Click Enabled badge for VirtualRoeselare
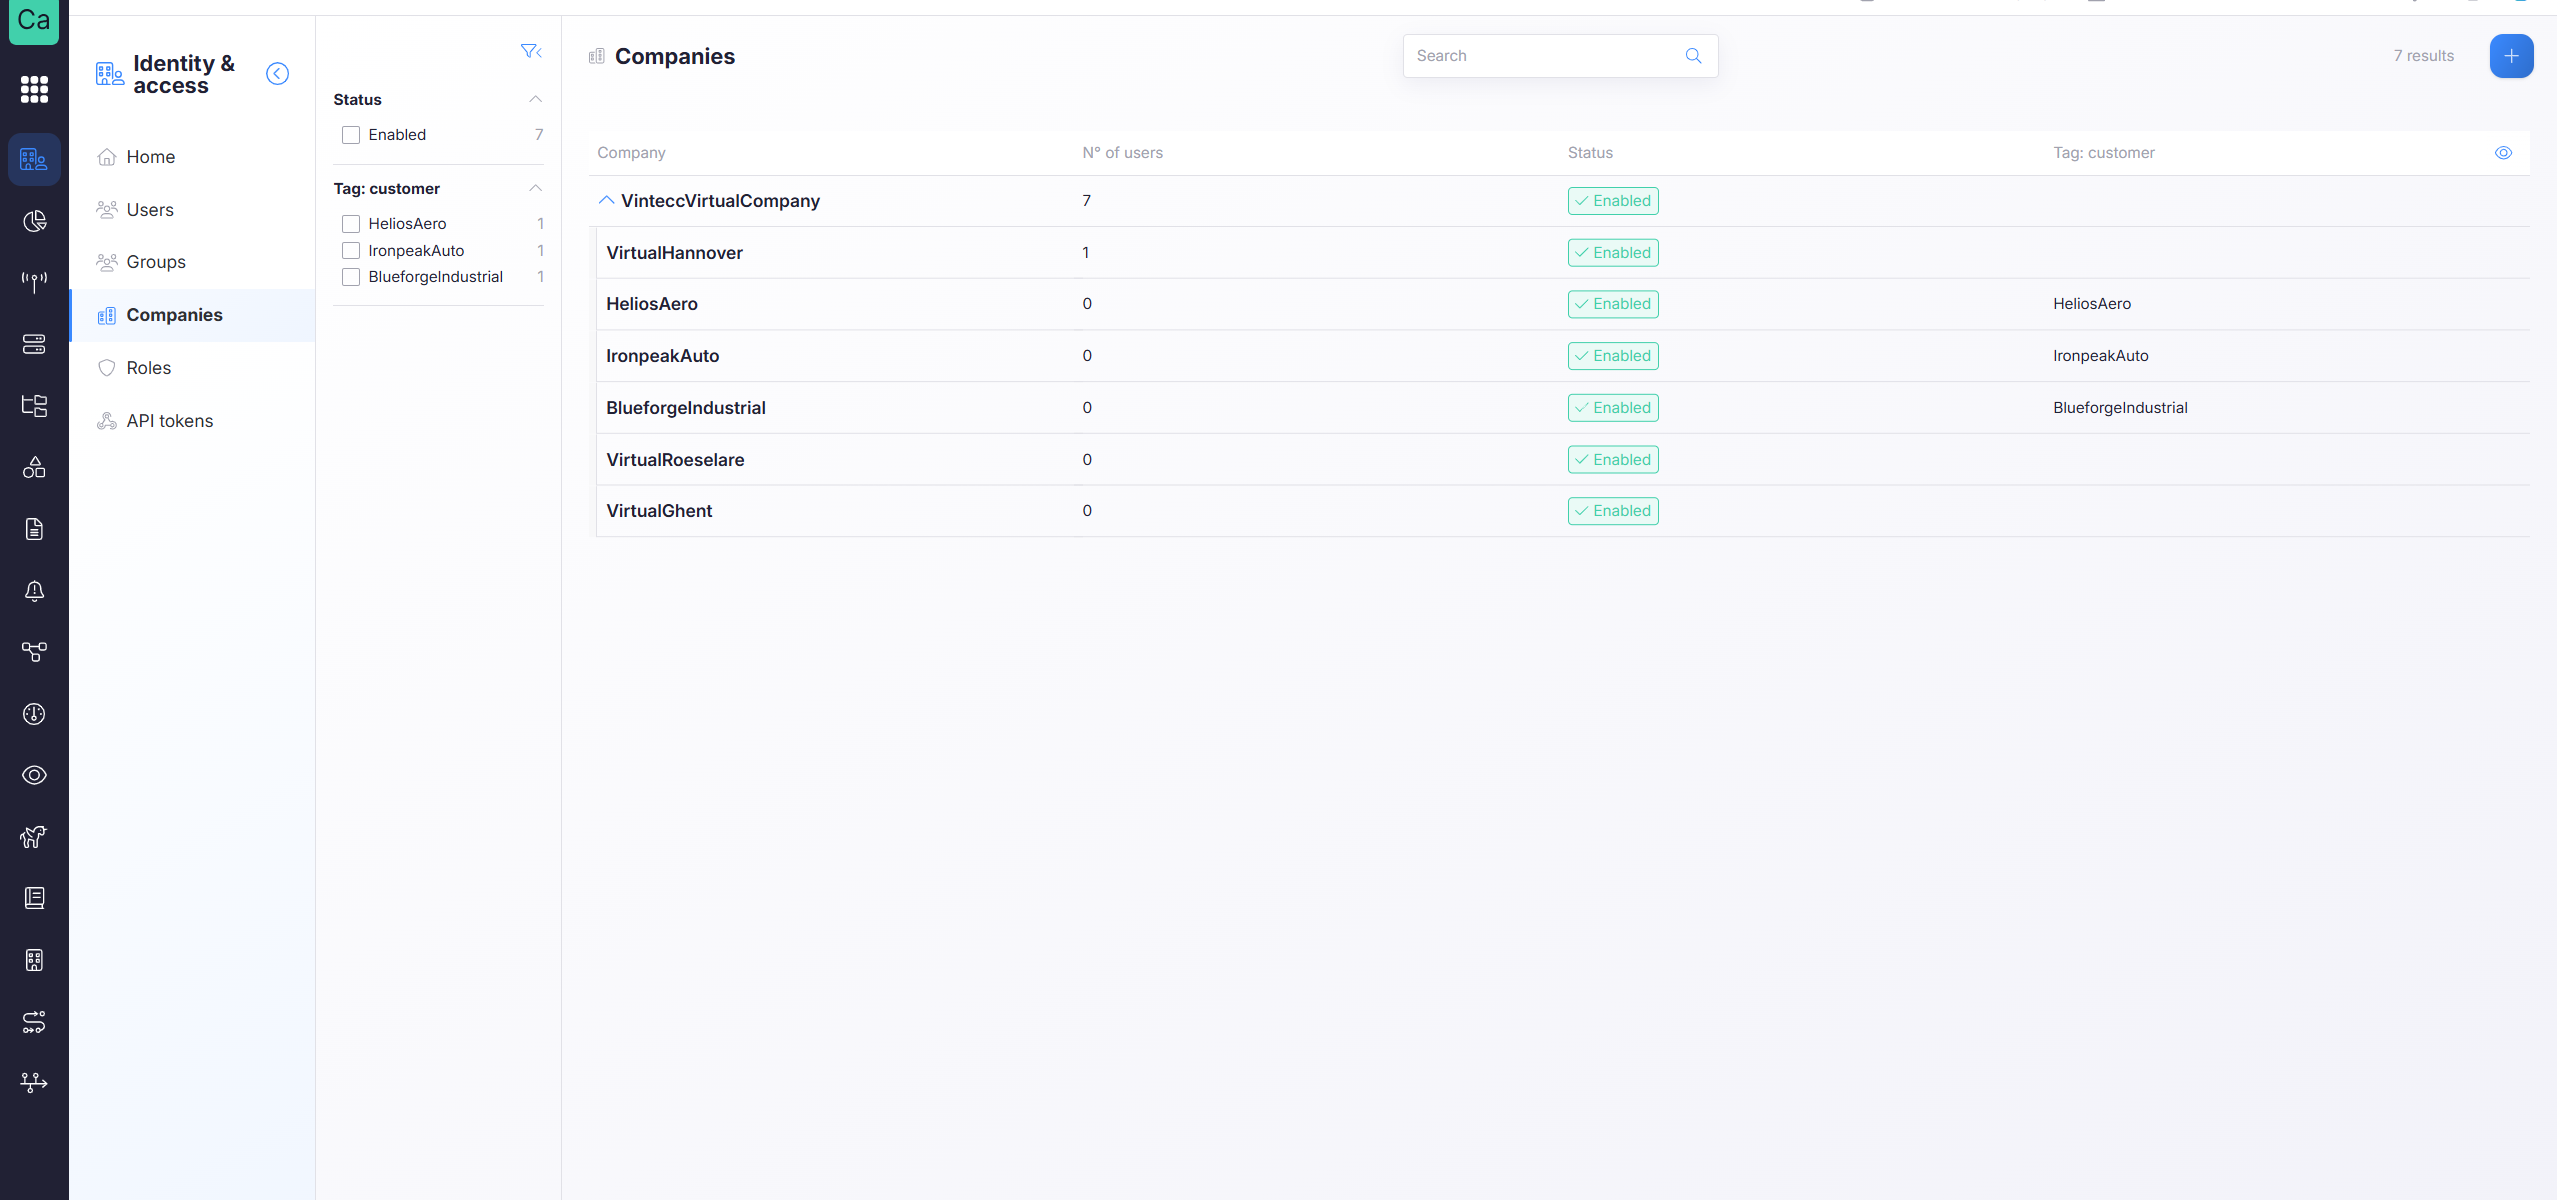 [x=1613, y=460]
